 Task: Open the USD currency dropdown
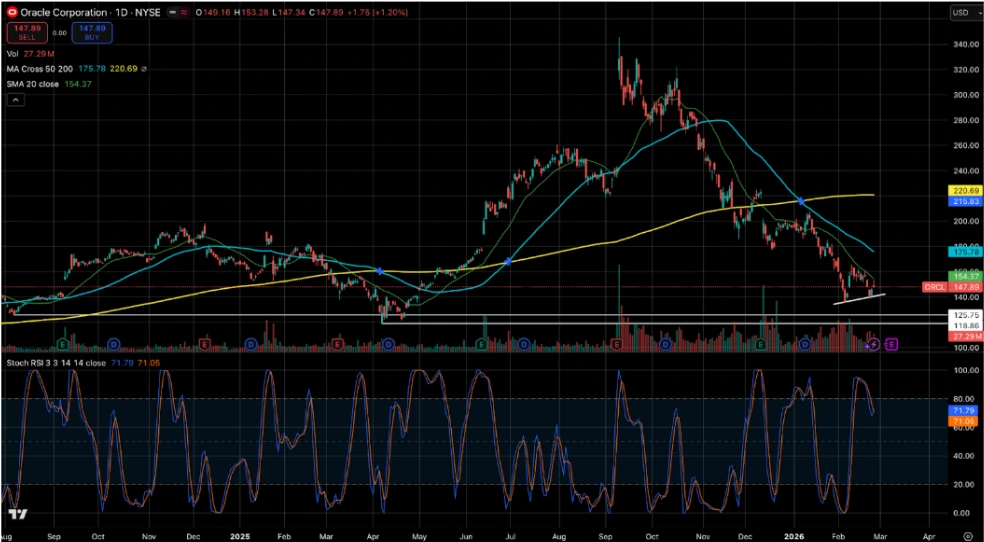(x=962, y=13)
